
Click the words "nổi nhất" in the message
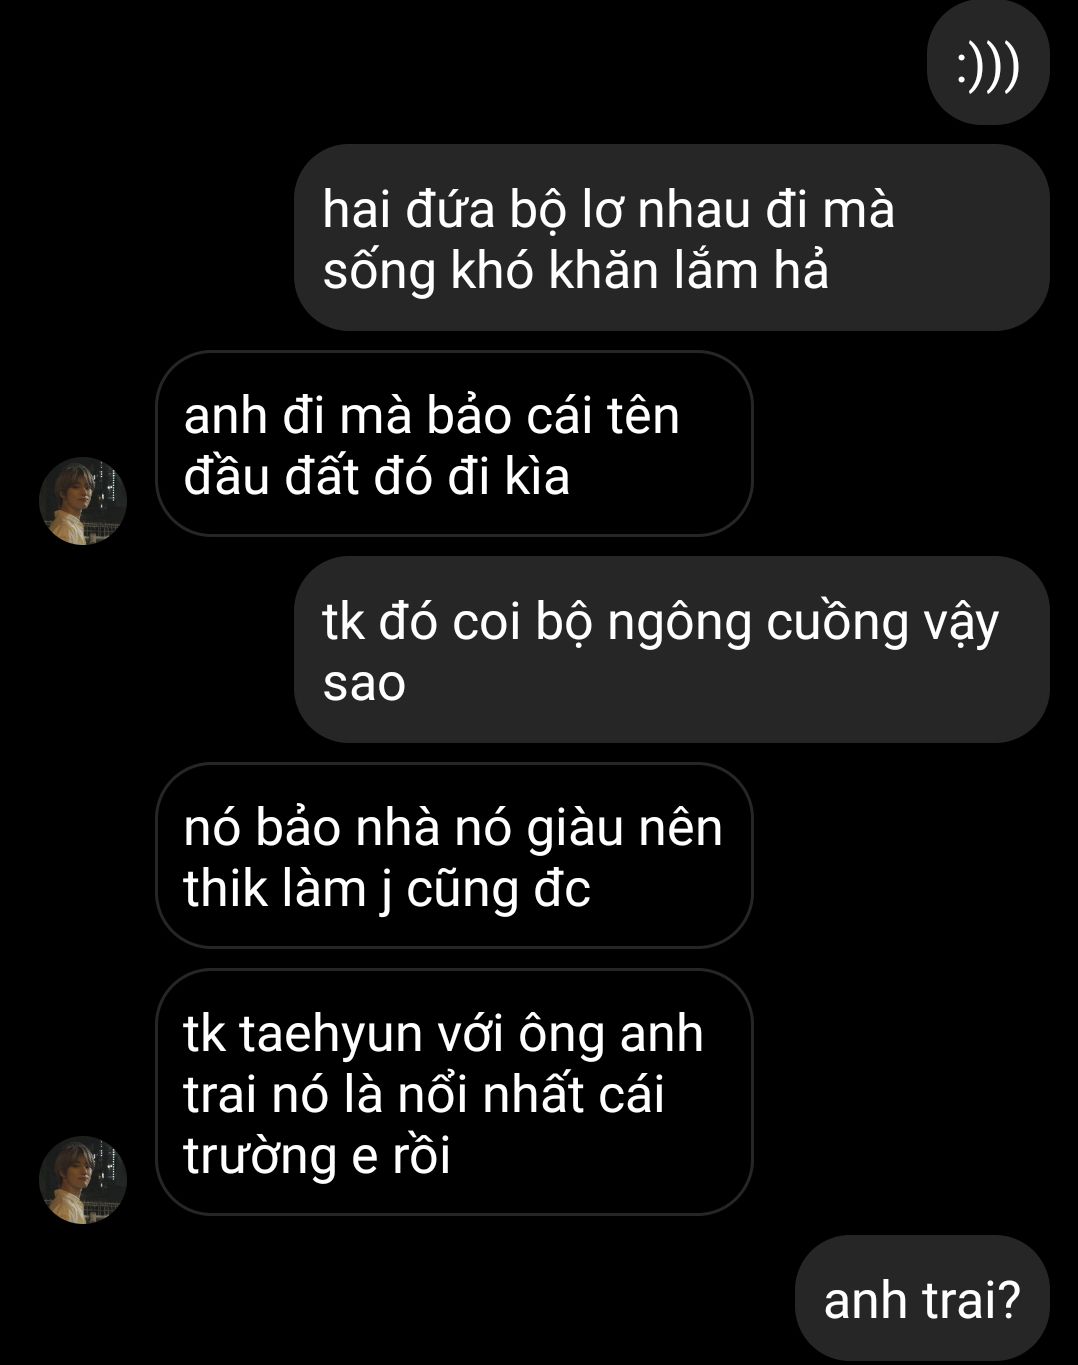(491, 1094)
